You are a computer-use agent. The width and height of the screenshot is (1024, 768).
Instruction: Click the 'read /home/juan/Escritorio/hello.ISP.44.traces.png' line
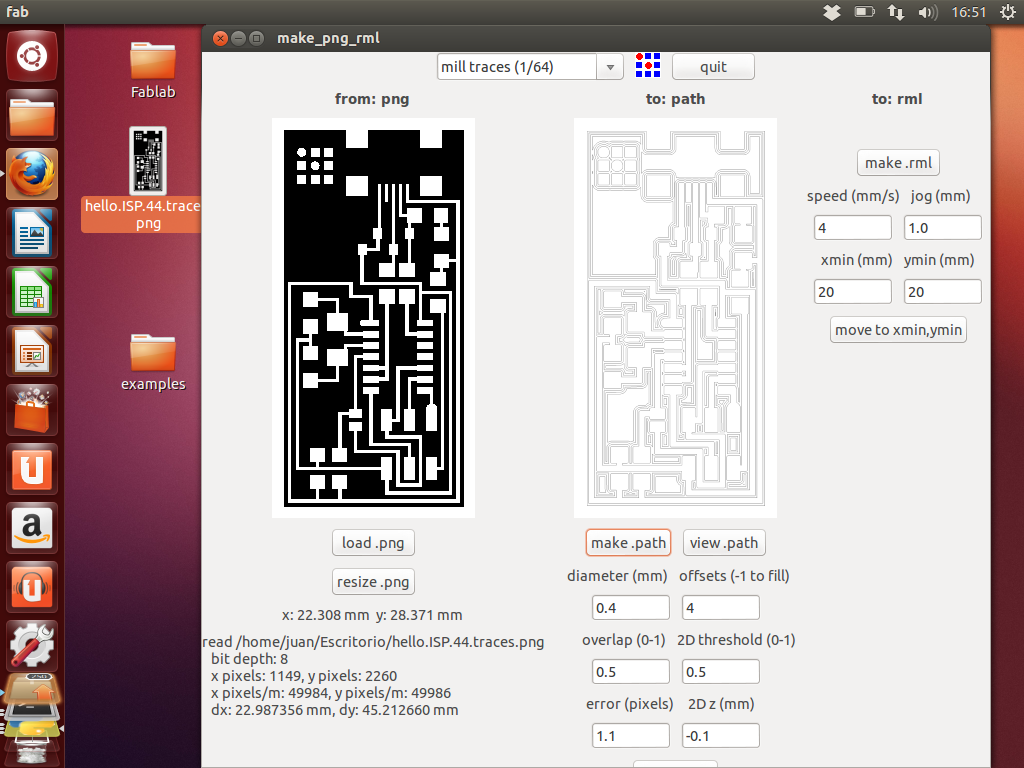373,642
